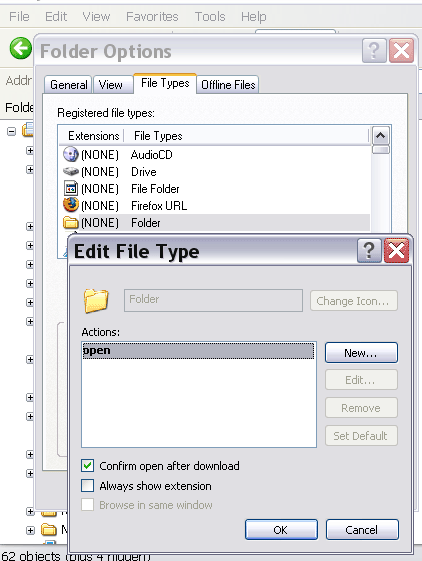Image resolution: width=422 pixels, height=561 pixels.
Task: Open the Tools menu
Action: click(x=210, y=16)
